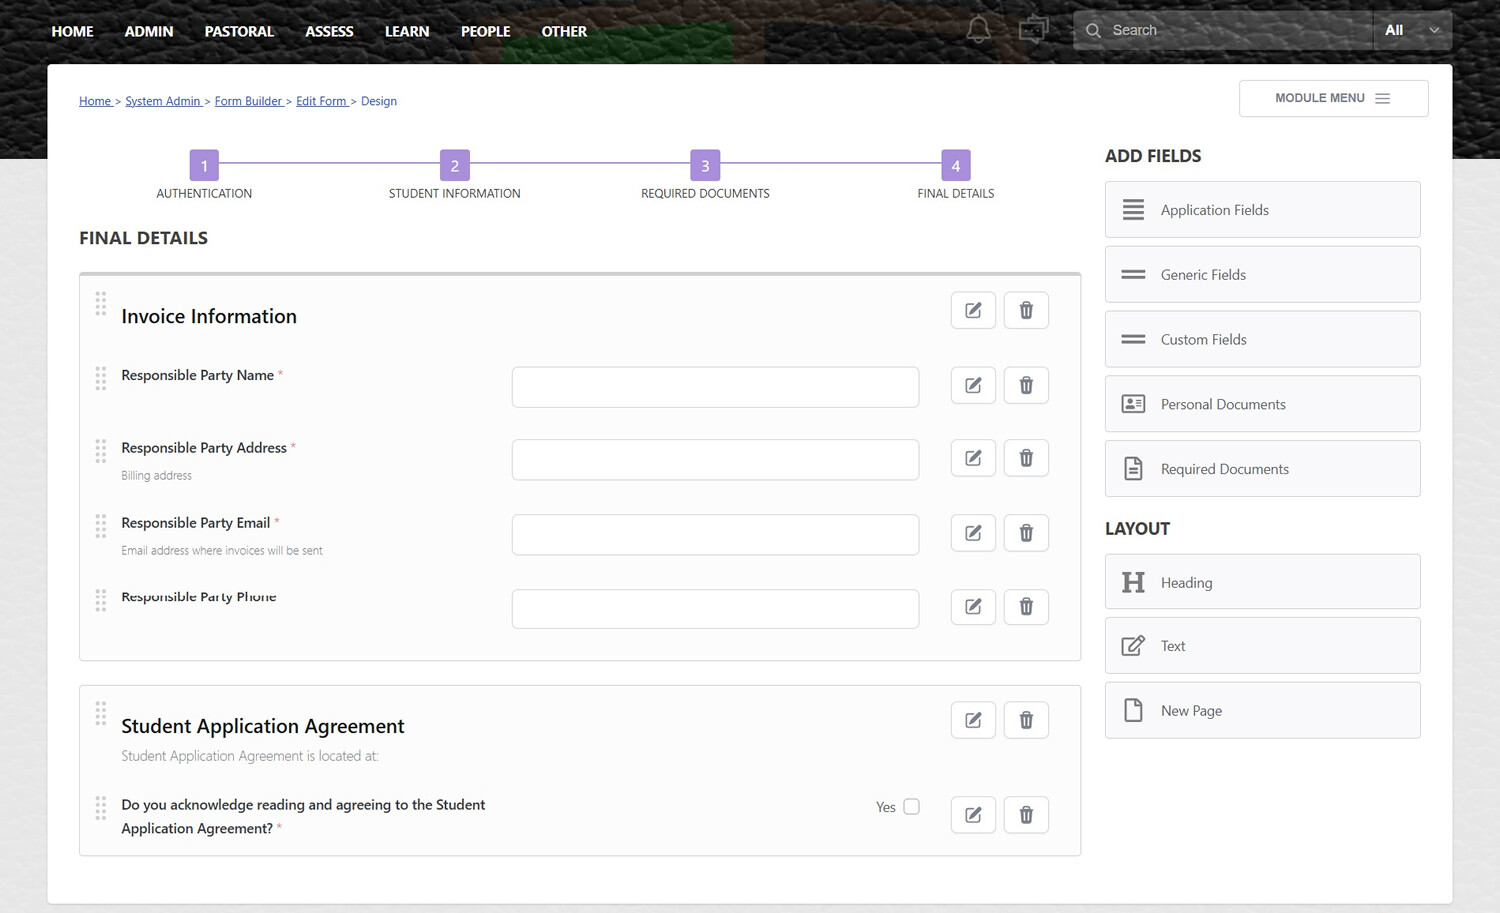Screen dimensions: 1500x913
Task: Go to step 1 Authentication
Action: point(204,165)
